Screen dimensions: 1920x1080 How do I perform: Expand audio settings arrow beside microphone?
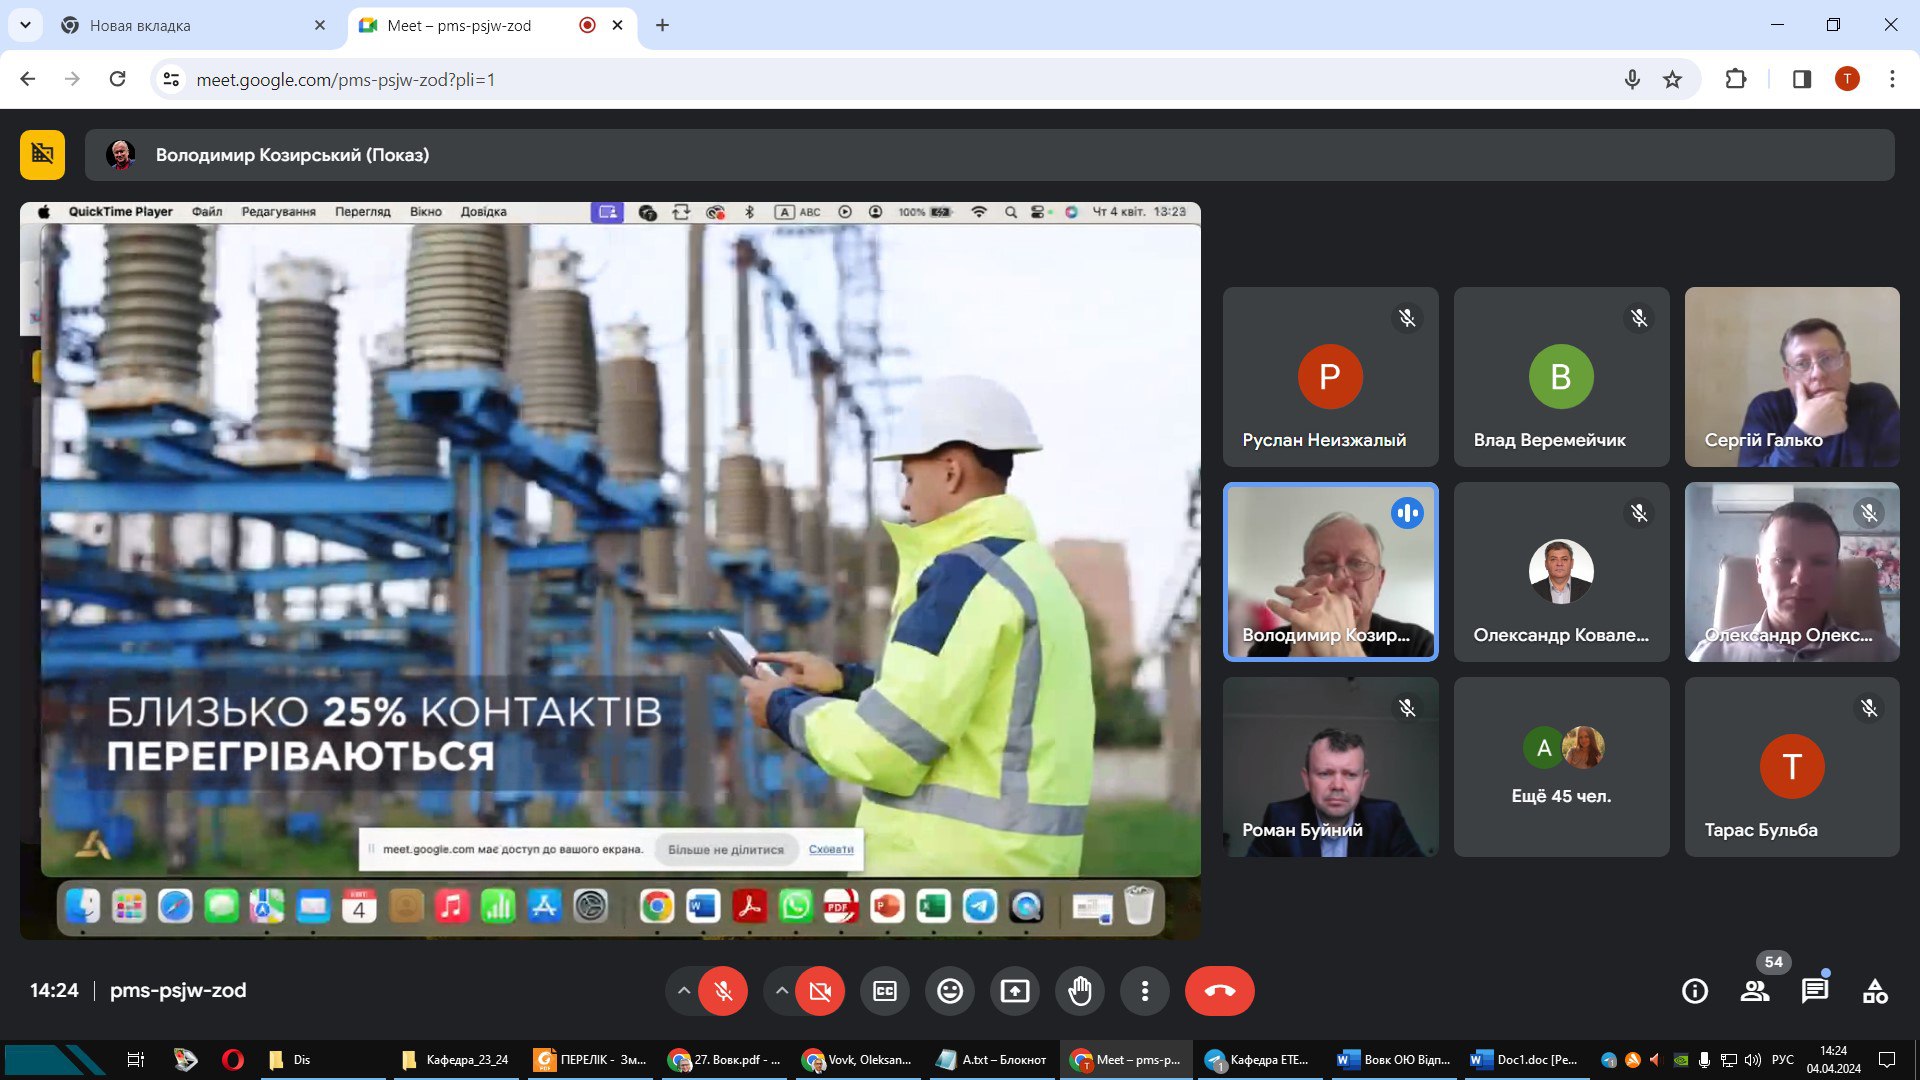pyautogui.click(x=684, y=991)
